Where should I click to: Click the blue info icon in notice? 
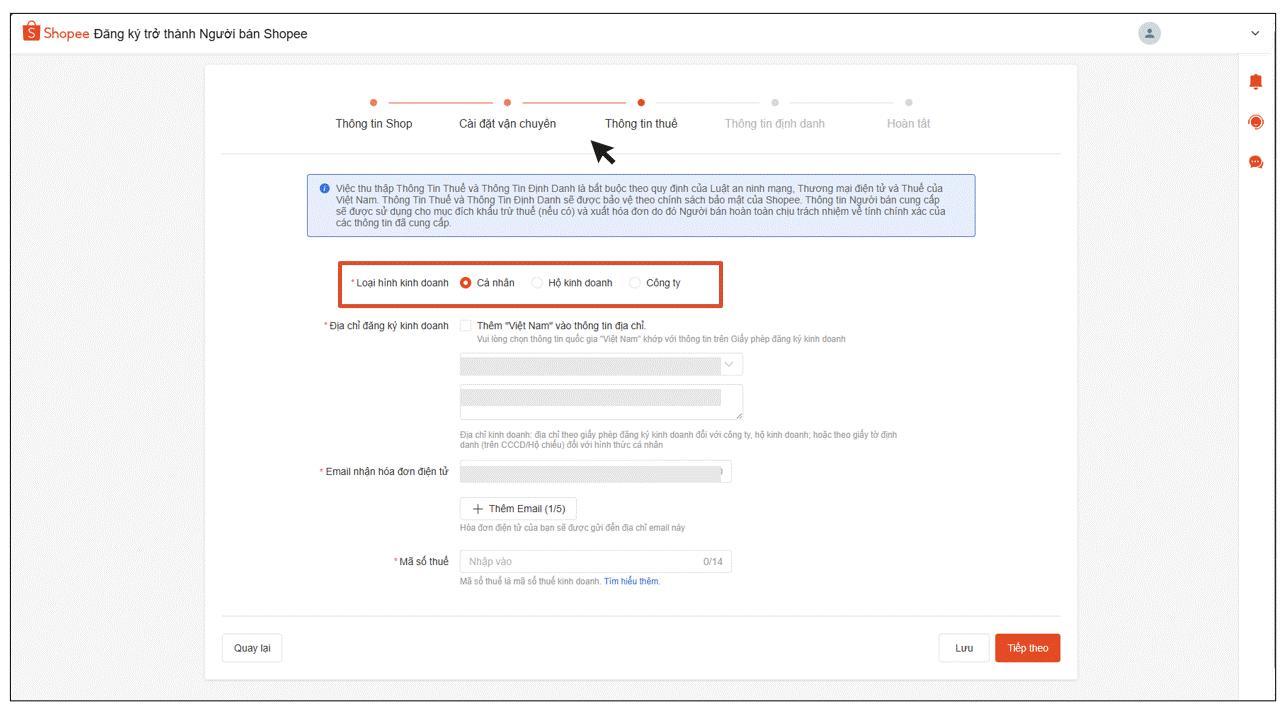coord(324,188)
